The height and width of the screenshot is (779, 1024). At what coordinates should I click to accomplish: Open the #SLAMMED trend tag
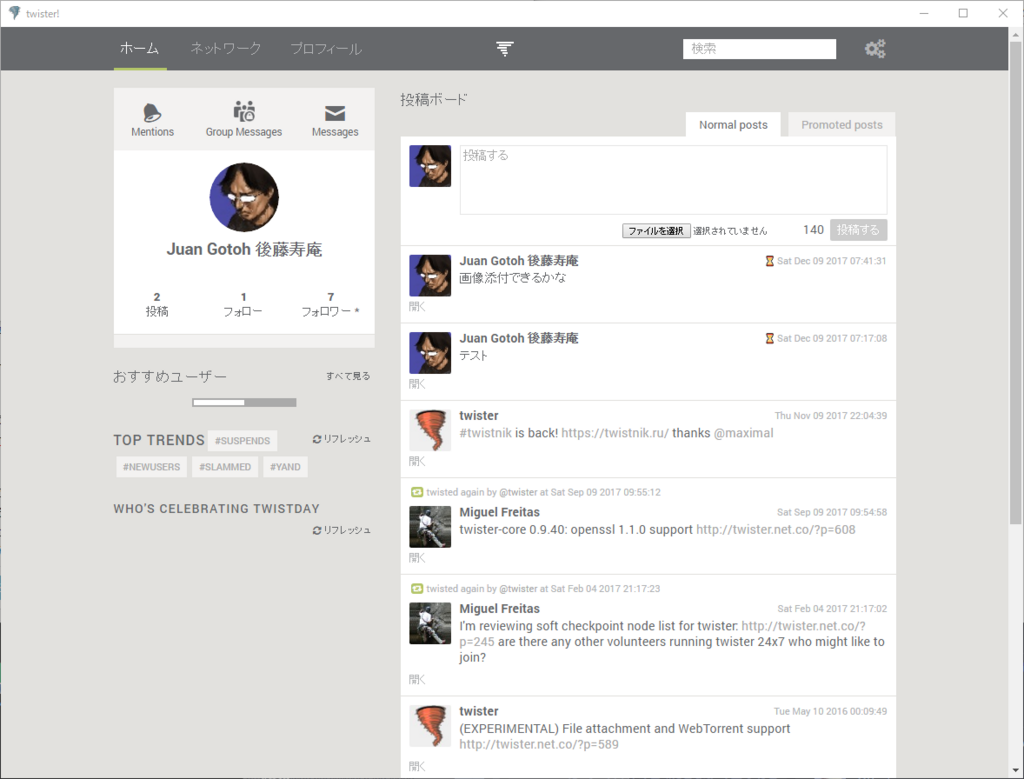pyautogui.click(x=225, y=467)
